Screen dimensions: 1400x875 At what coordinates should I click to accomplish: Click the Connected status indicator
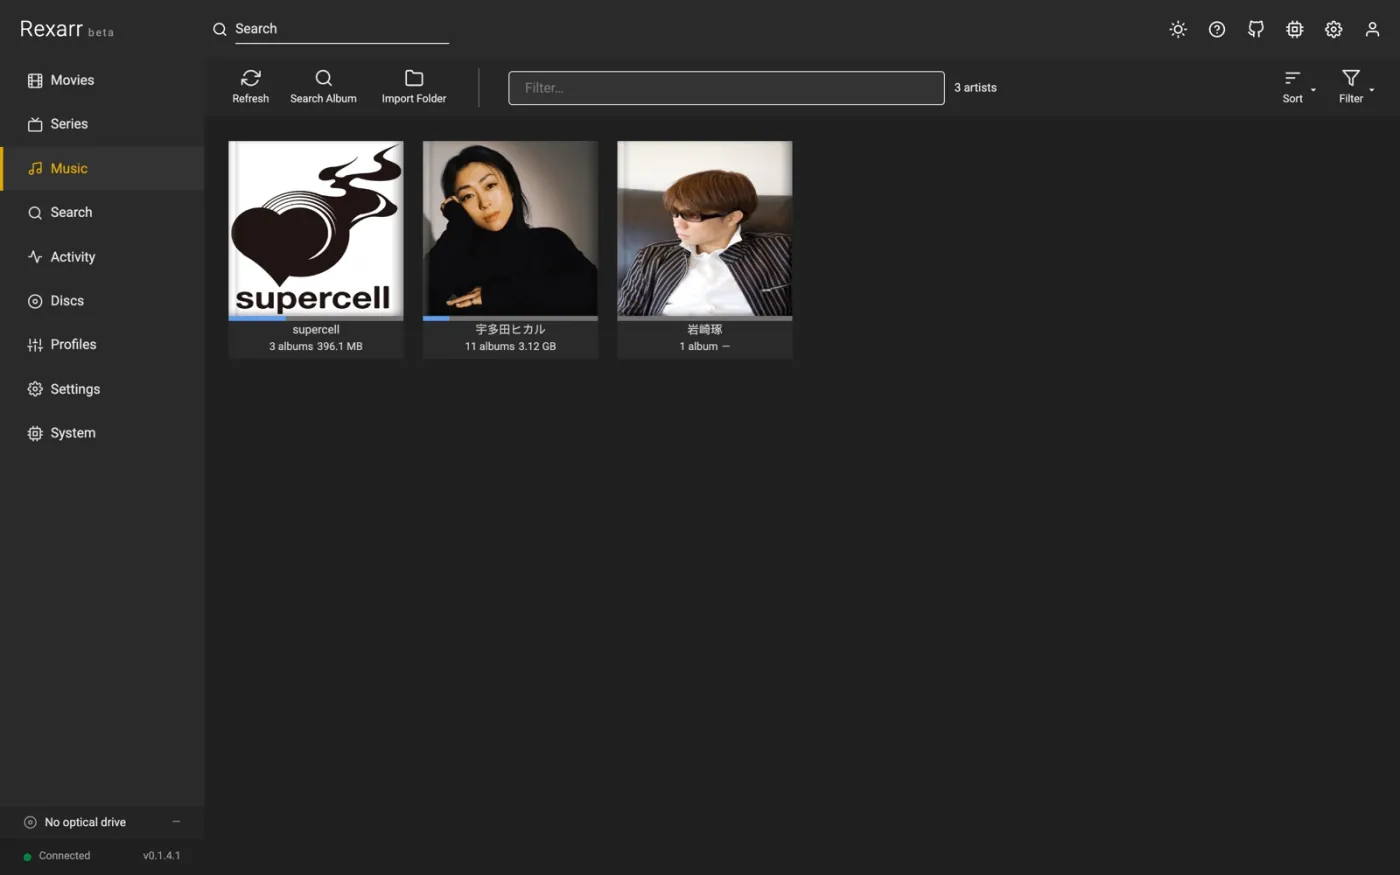(57, 856)
